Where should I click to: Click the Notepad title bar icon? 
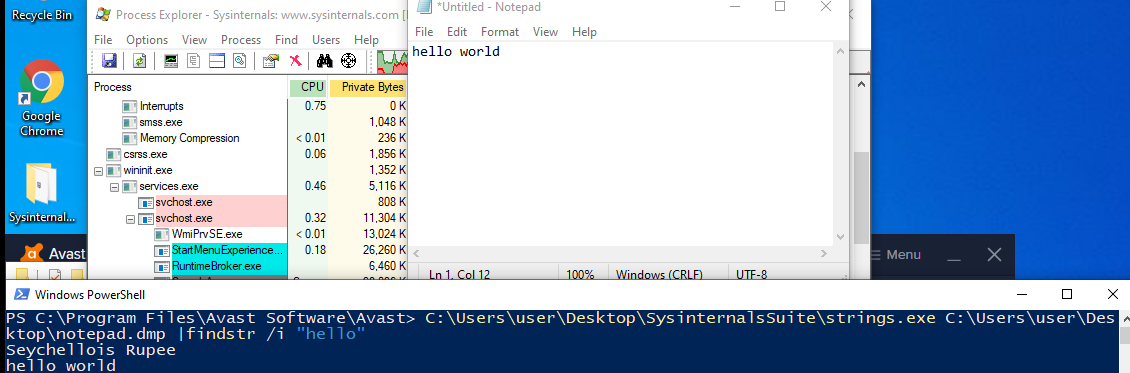coord(425,6)
